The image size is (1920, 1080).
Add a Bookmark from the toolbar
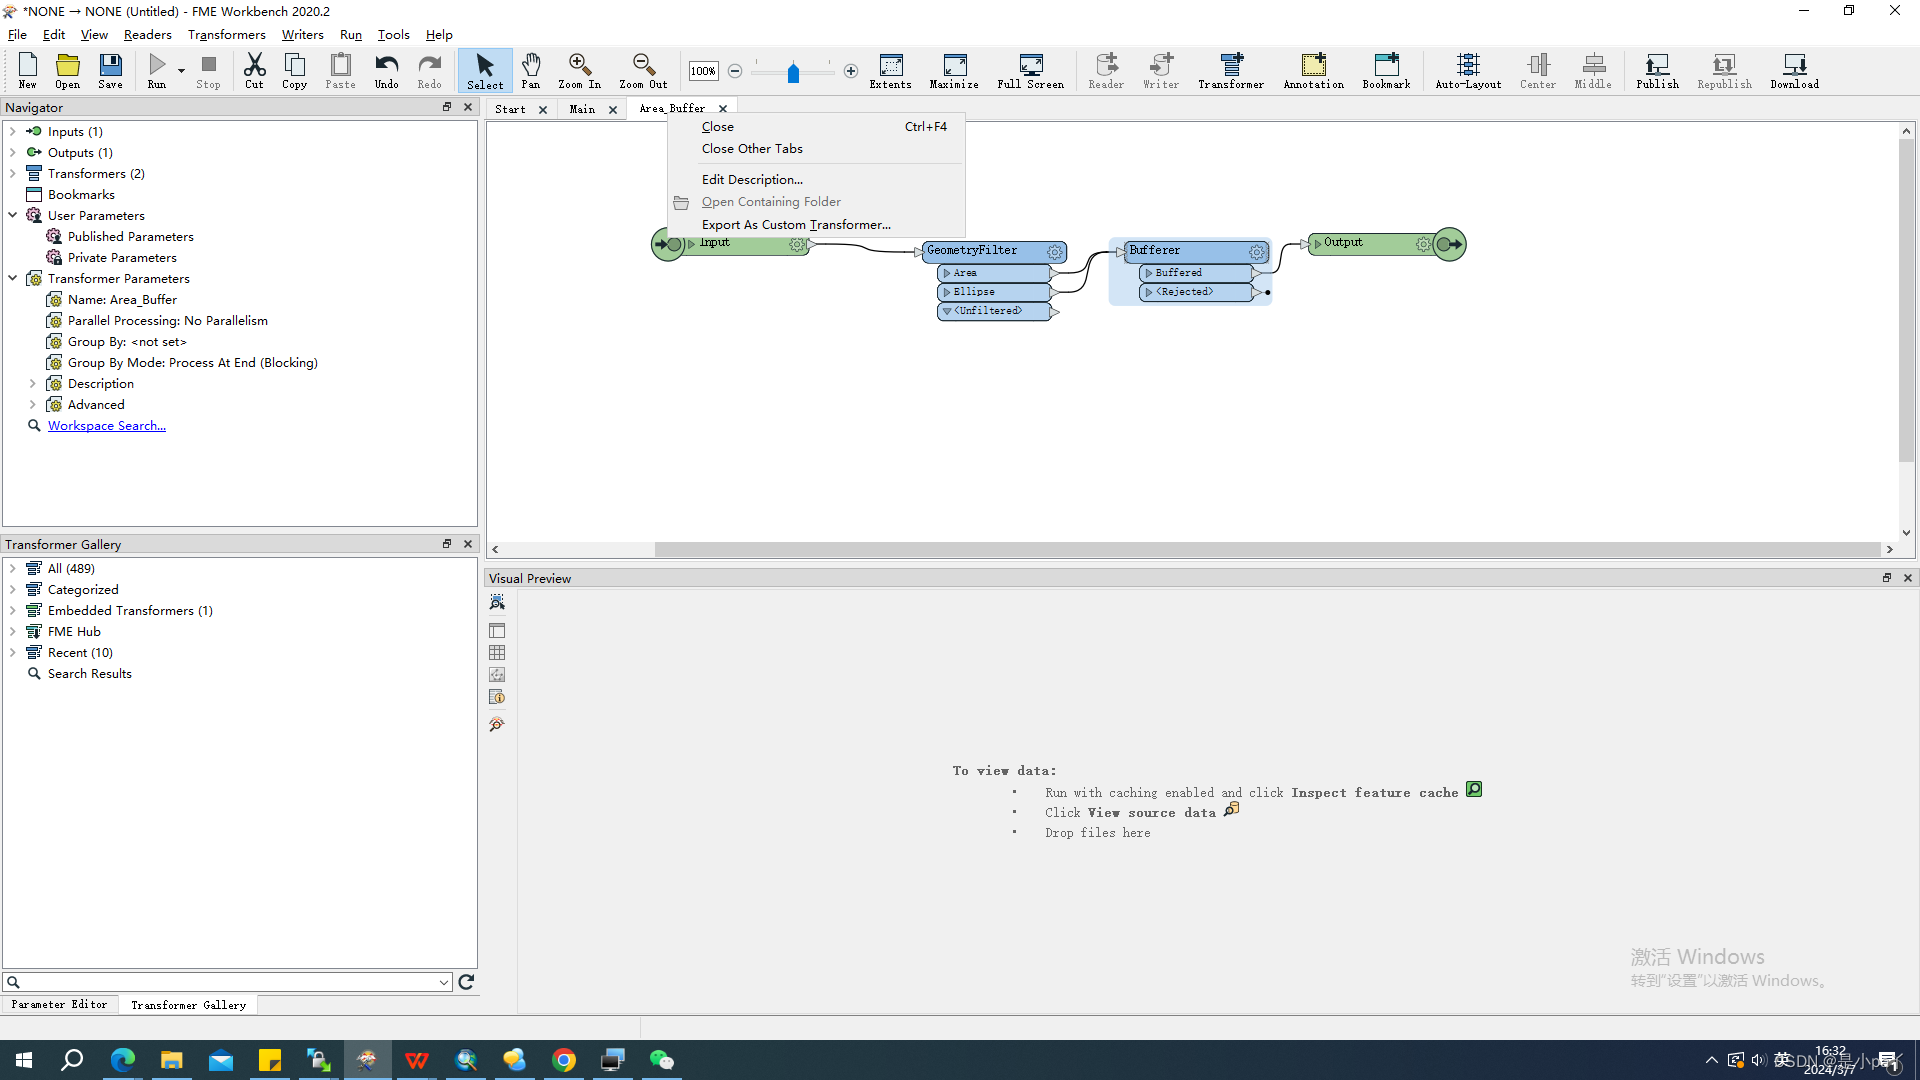pos(1386,71)
